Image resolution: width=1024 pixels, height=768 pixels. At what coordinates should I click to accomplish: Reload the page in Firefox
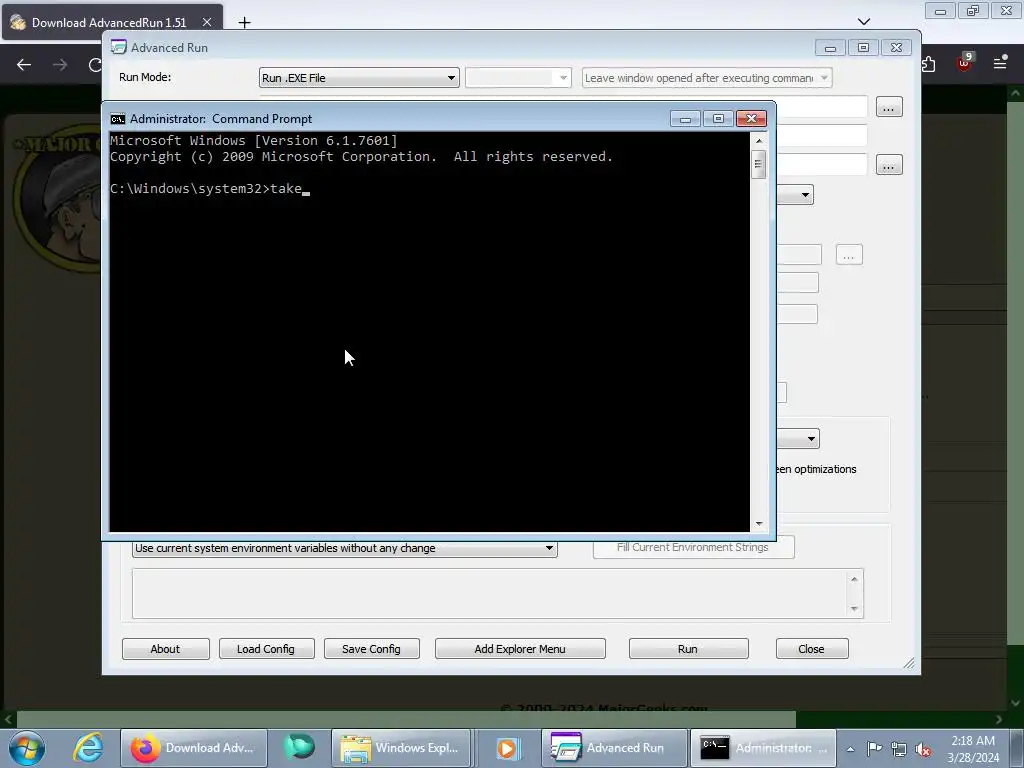95,65
